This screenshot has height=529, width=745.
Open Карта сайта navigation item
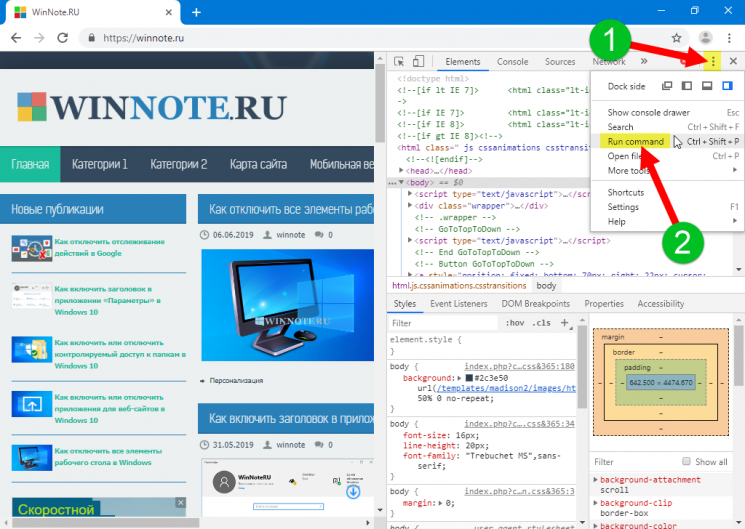tap(258, 164)
